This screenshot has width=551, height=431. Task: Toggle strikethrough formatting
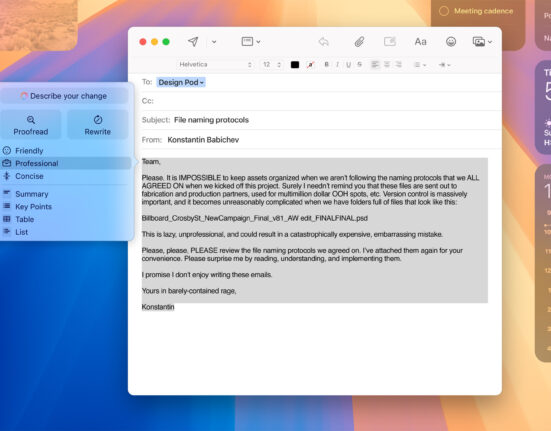(359, 64)
